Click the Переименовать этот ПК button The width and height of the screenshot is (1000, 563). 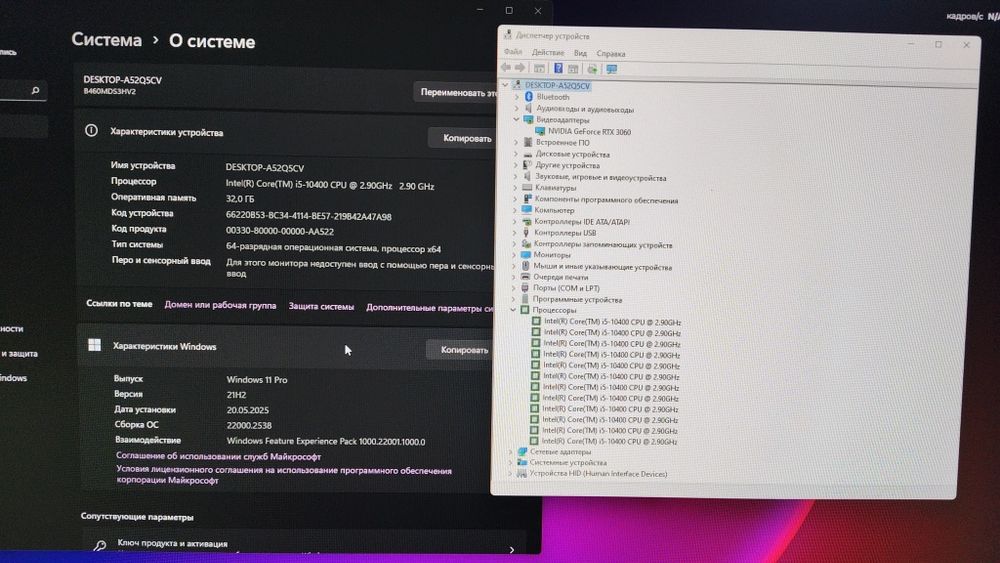(x=456, y=92)
